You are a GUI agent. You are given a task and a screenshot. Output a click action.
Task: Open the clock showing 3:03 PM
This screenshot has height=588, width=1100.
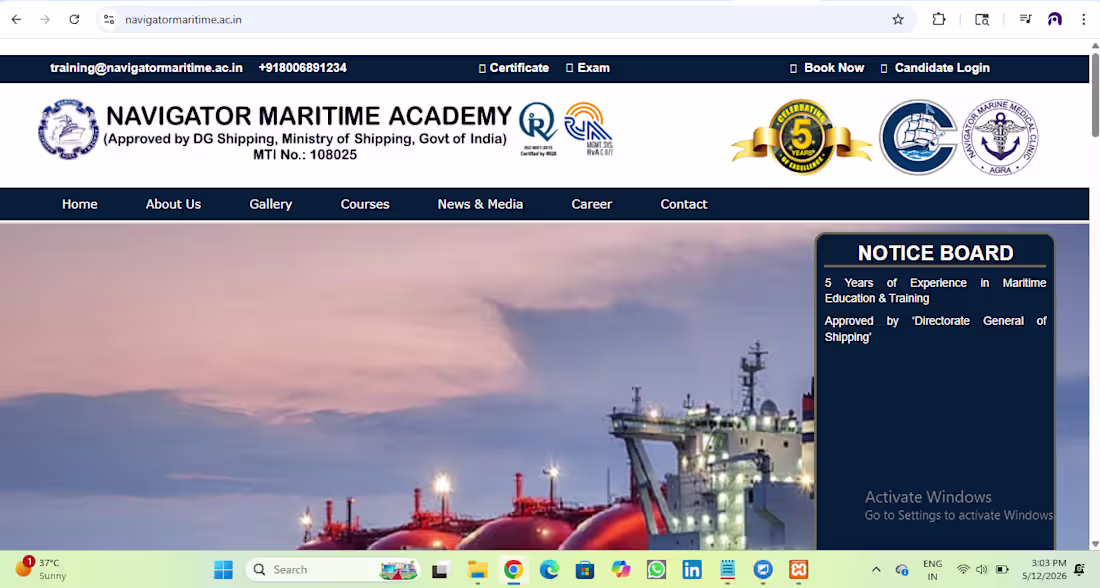tap(1044, 569)
